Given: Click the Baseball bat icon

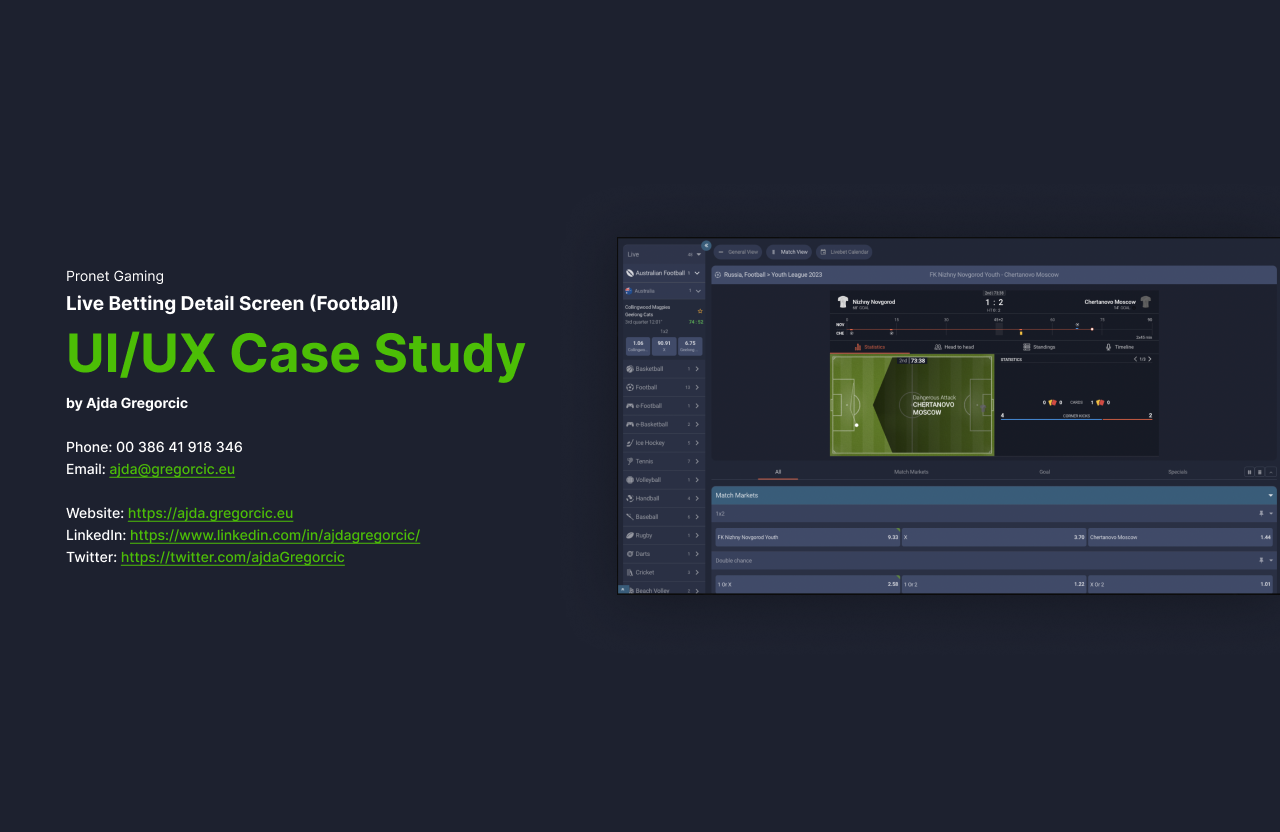Looking at the screenshot, I should pos(630,517).
